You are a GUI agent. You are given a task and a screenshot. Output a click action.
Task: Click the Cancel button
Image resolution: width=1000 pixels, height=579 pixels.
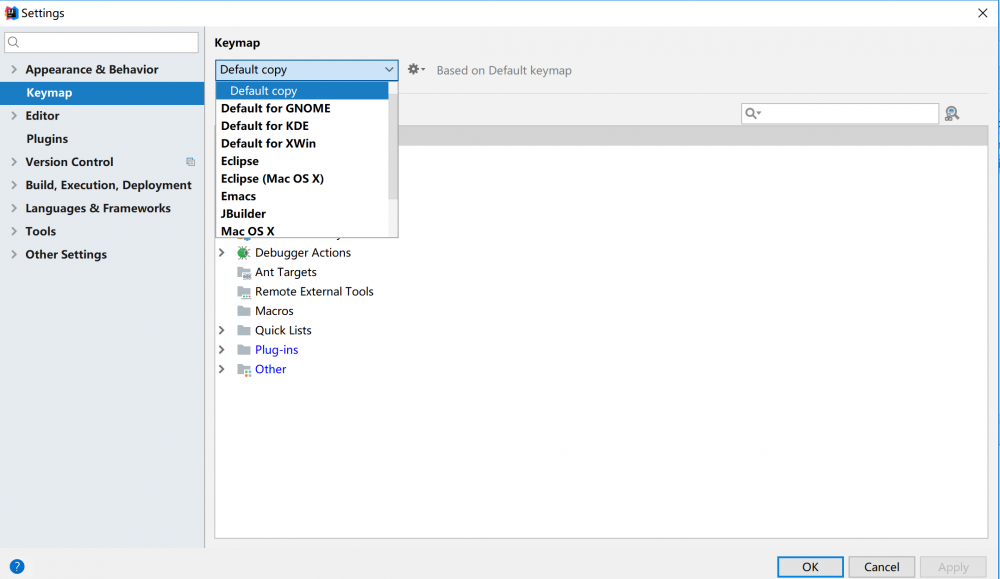coord(881,567)
